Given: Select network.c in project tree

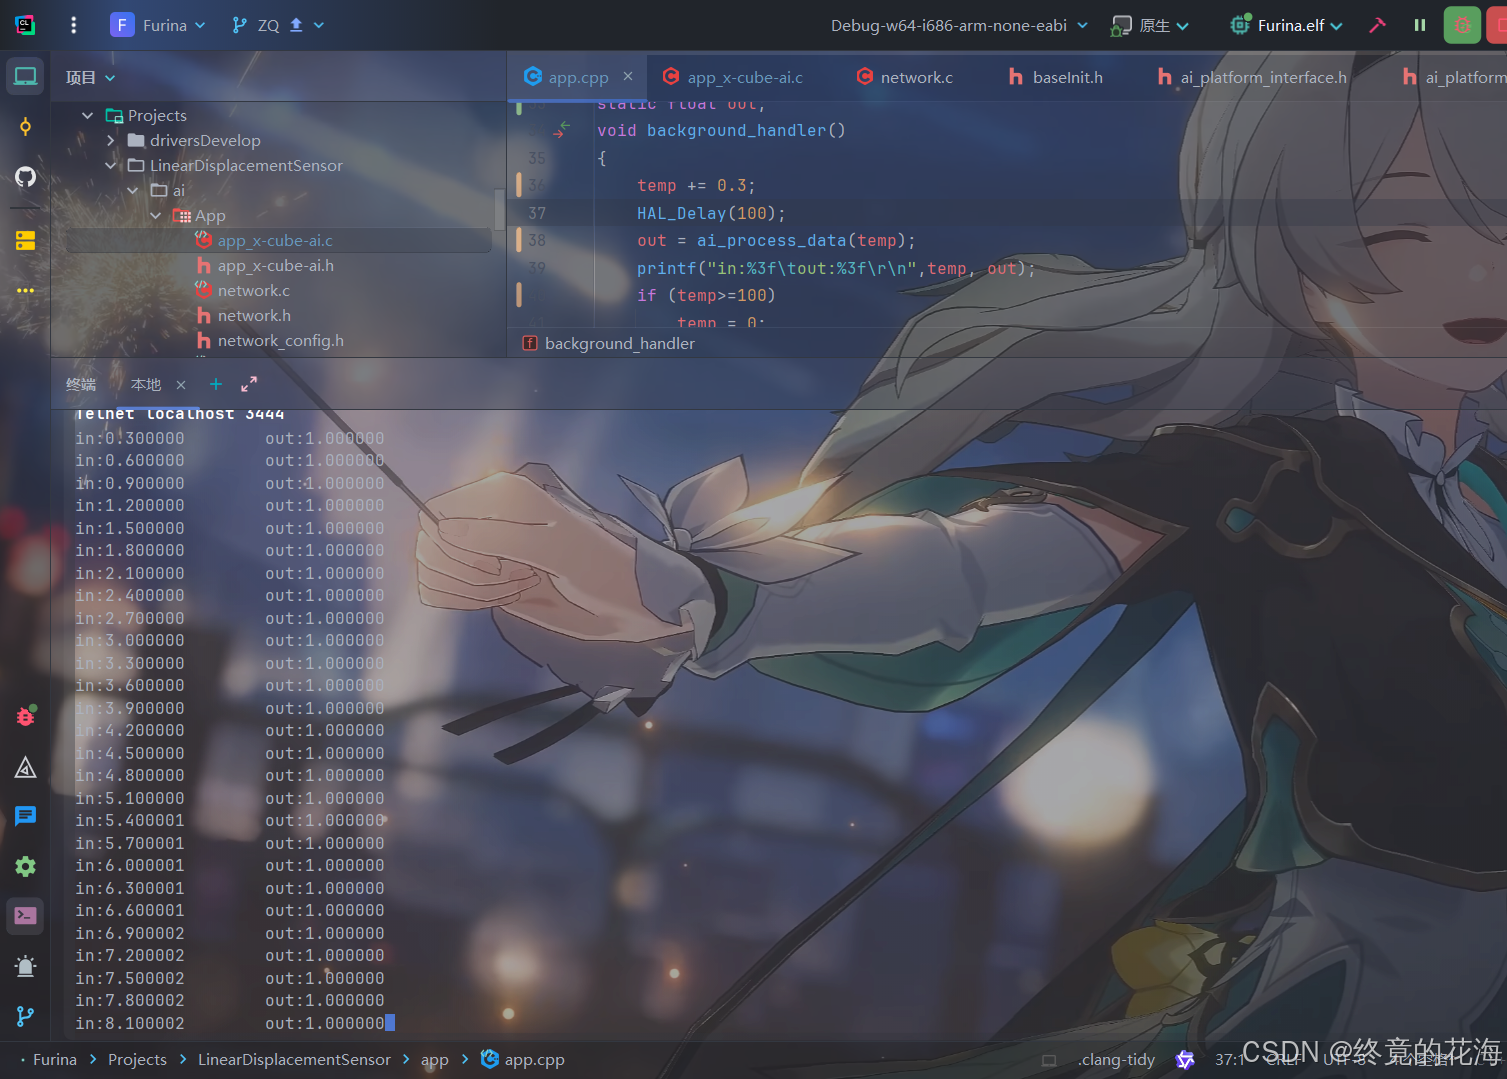Looking at the screenshot, I should (x=253, y=291).
